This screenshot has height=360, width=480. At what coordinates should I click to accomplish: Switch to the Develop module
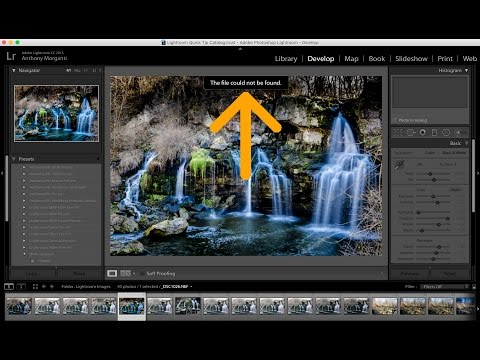321,59
